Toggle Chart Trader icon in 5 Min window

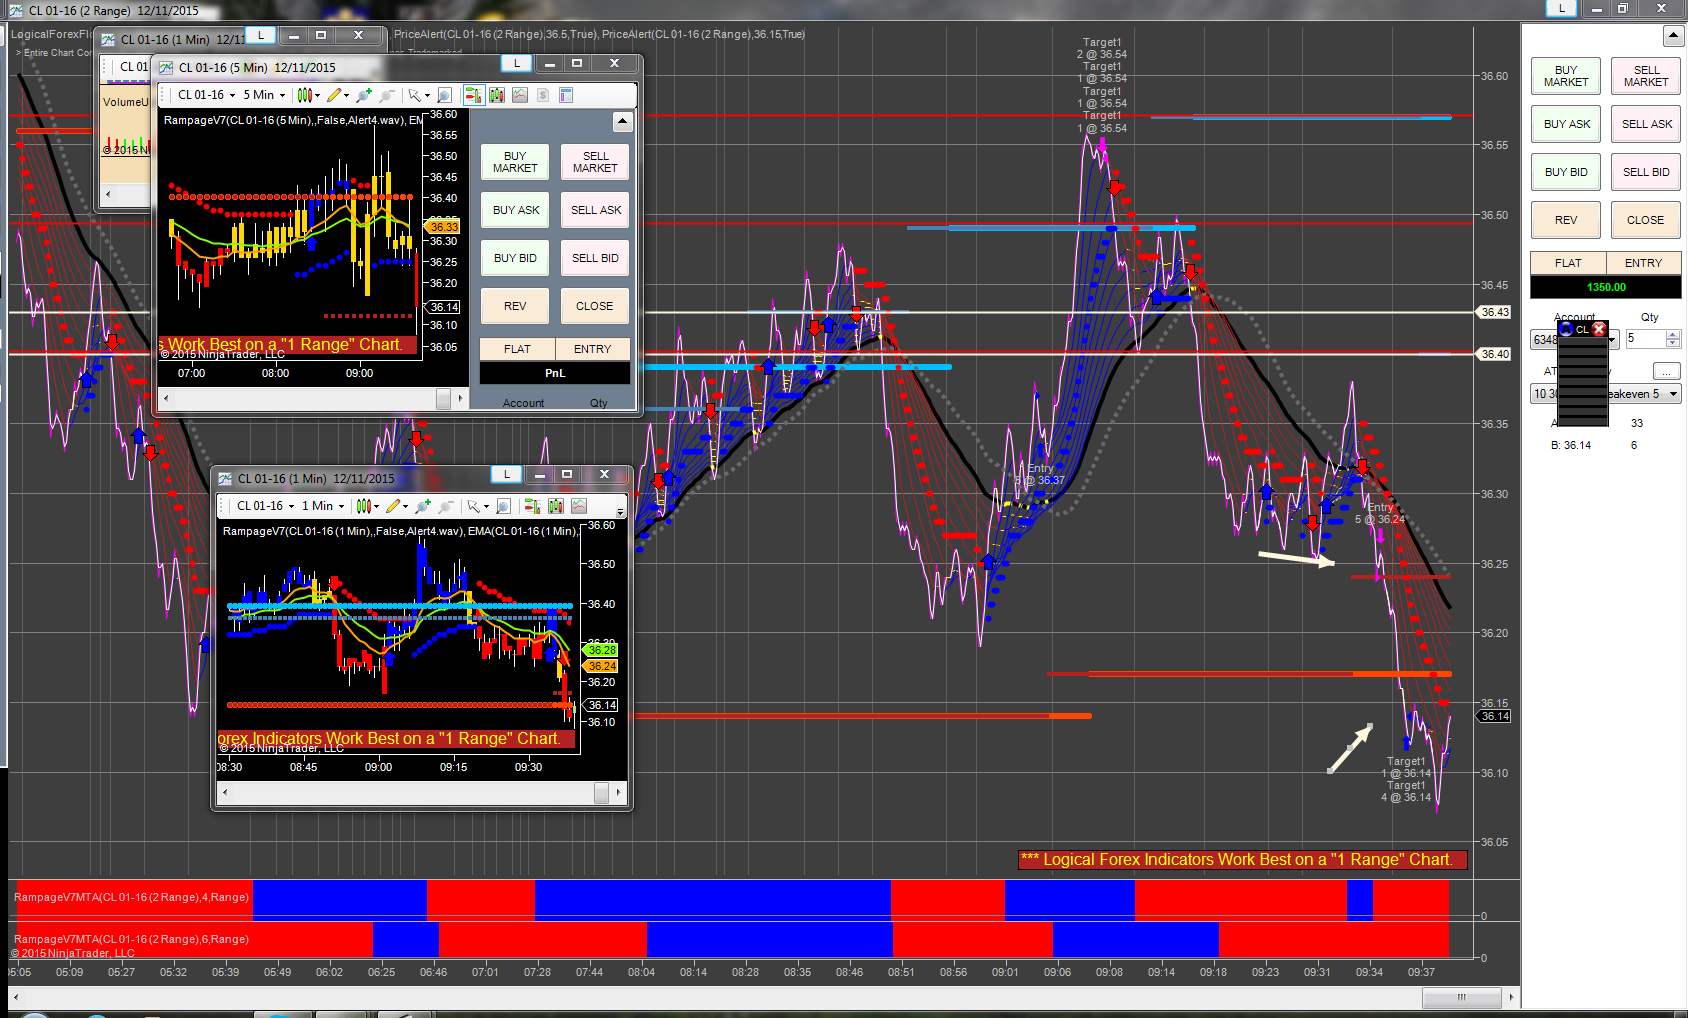click(x=473, y=95)
